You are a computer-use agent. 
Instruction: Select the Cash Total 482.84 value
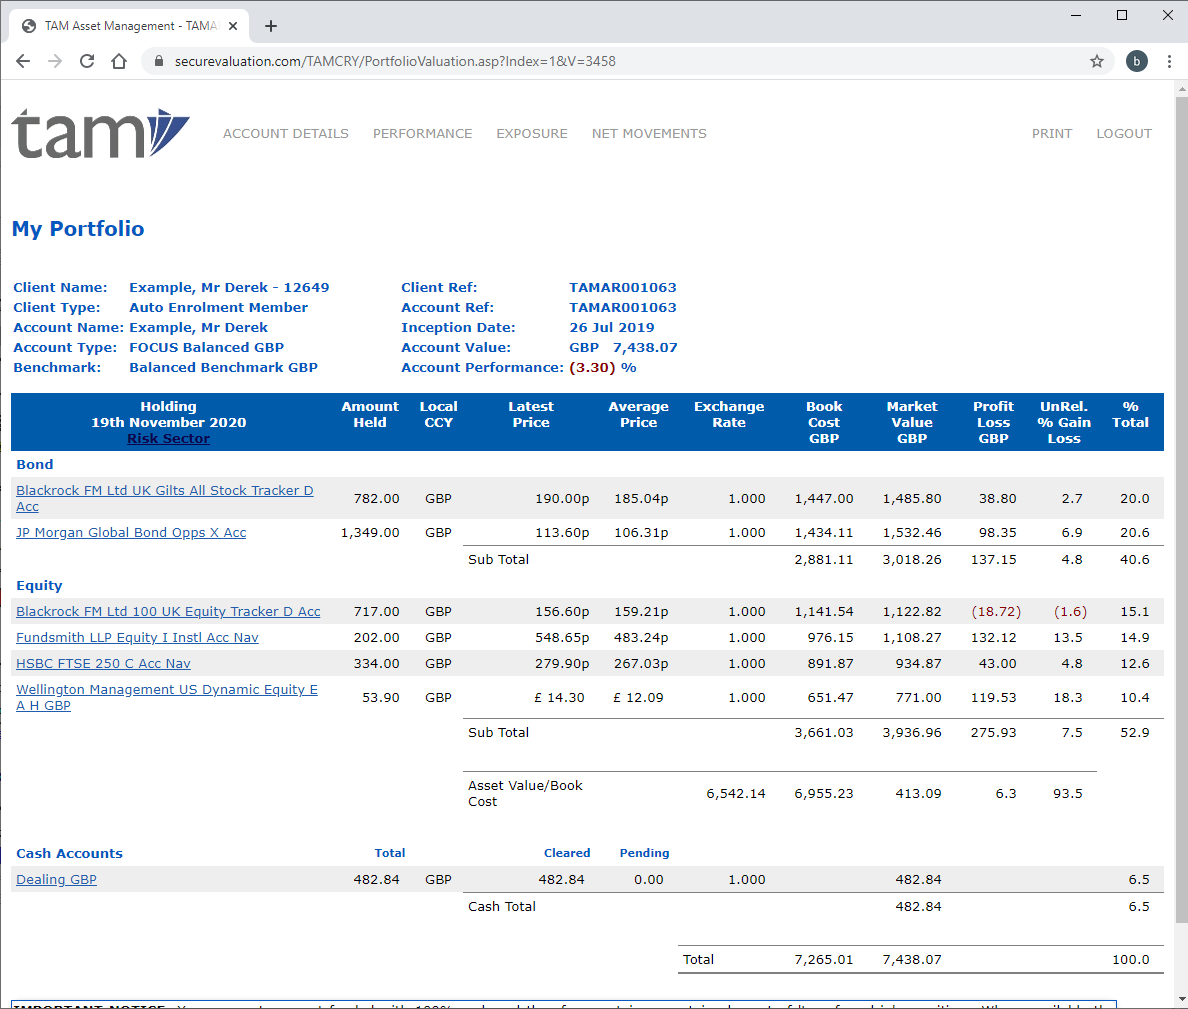tap(918, 906)
